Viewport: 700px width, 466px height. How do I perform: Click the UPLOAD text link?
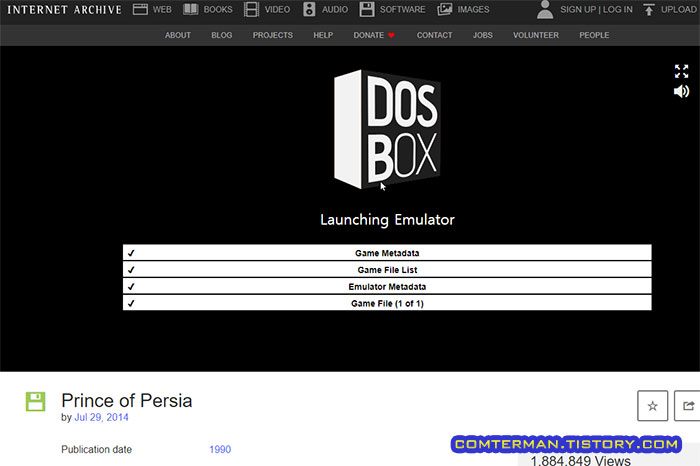click(x=679, y=9)
